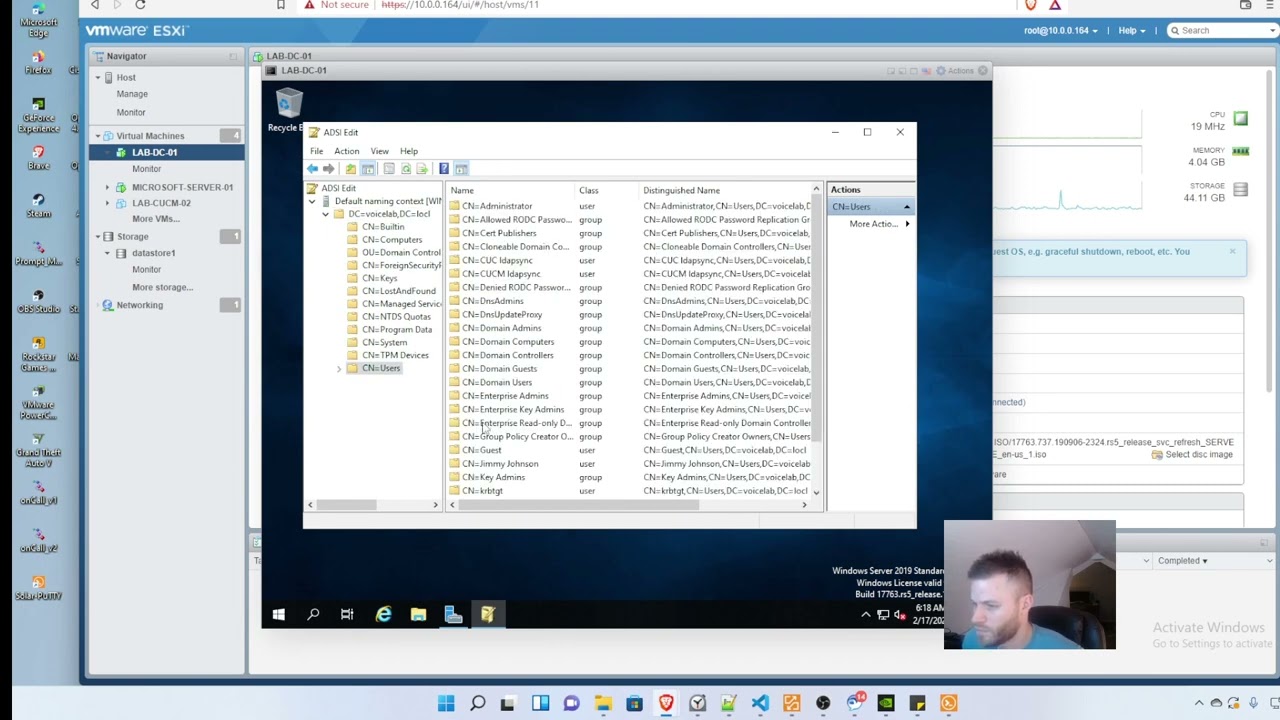Launch Internet Explorer from guest taskbar
This screenshot has width=1280, height=720.
coord(383,614)
